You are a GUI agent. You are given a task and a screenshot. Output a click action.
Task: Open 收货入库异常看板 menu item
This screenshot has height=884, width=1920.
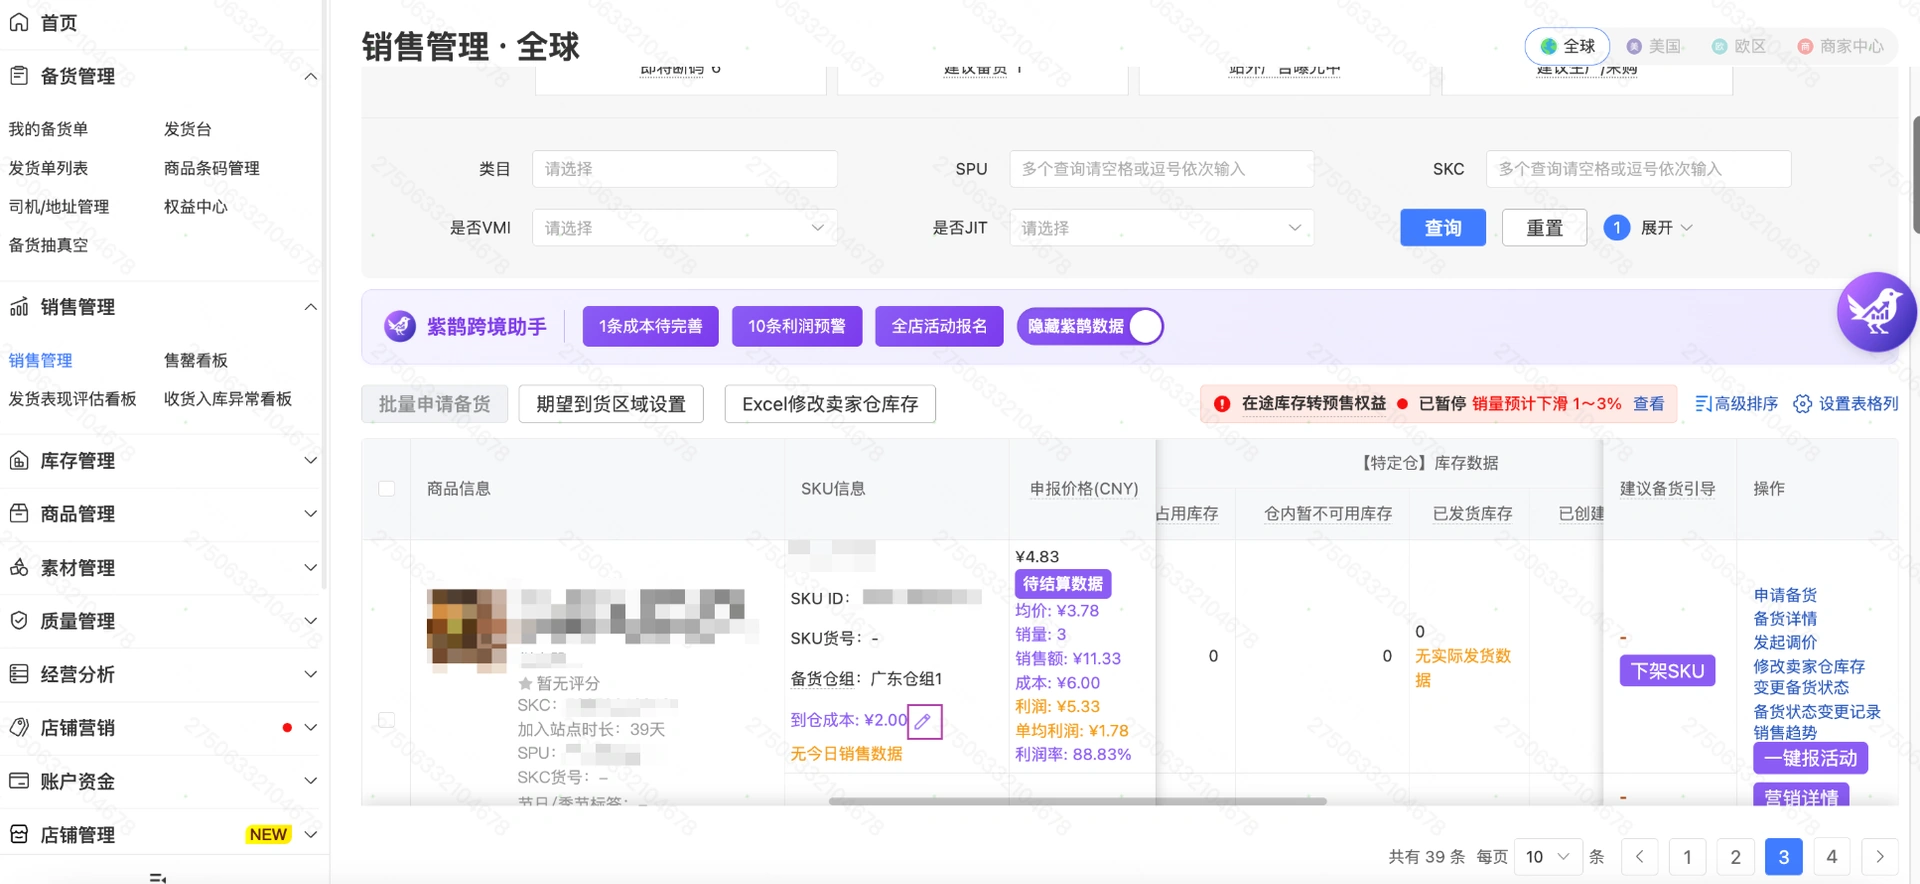228,399
